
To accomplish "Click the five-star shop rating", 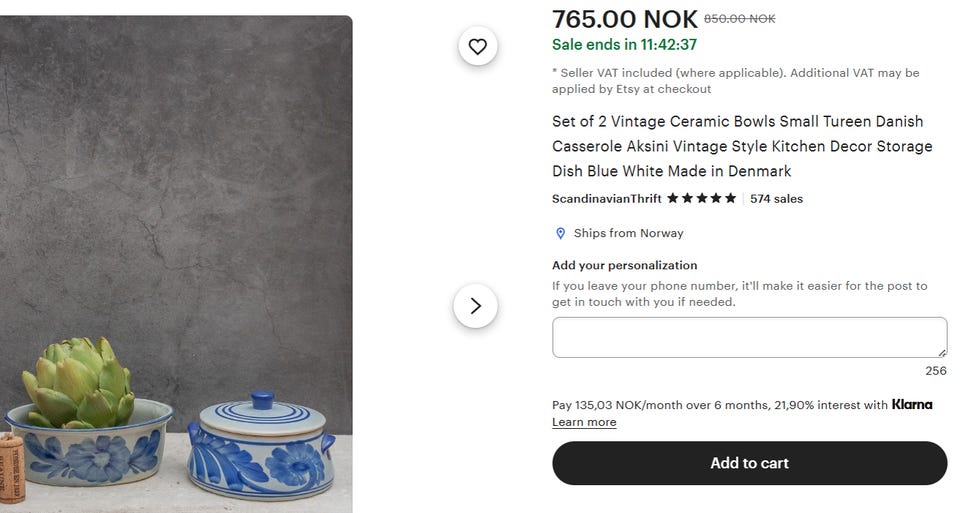I will click(x=701, y=199).
